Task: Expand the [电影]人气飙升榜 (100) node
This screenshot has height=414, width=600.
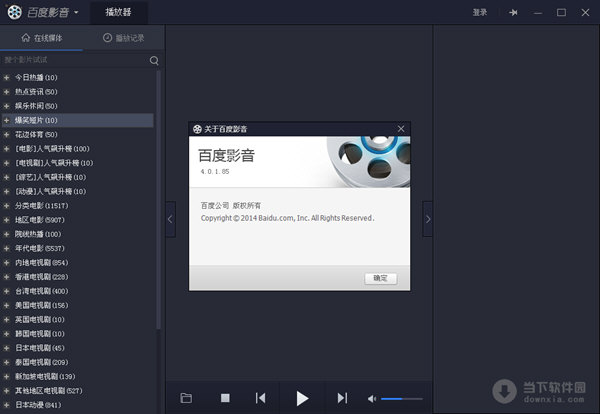Action: (x=7, y=149)
